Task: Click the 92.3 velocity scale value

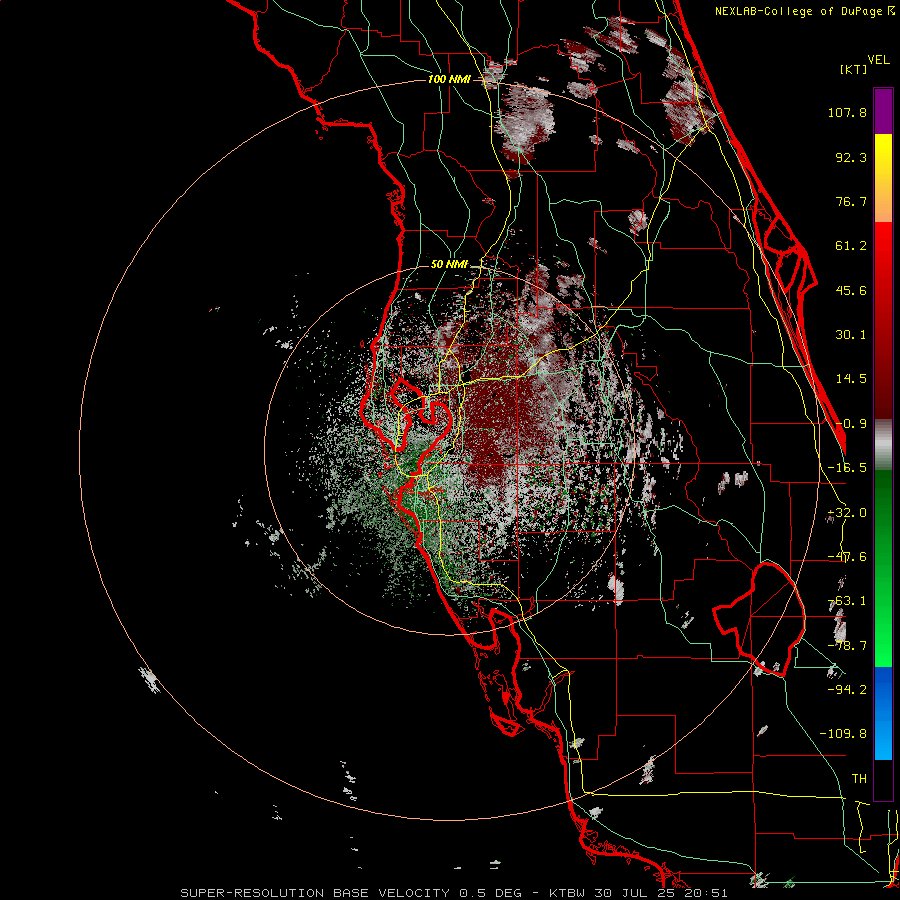Action: click(851, 157)
